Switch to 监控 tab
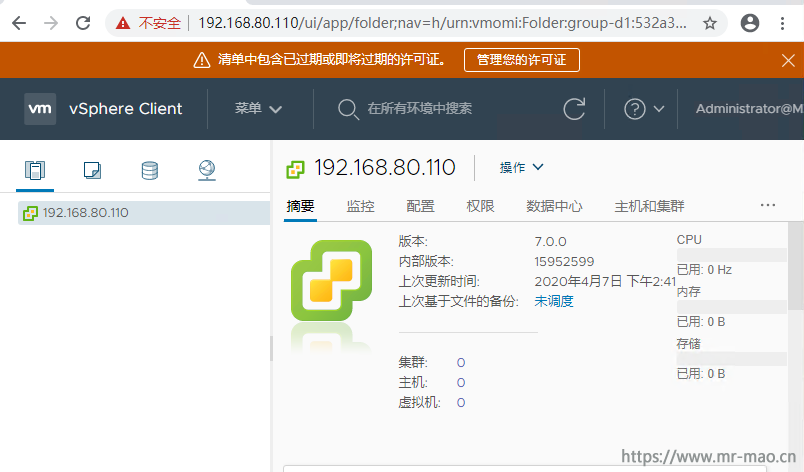 coord(360,206)
